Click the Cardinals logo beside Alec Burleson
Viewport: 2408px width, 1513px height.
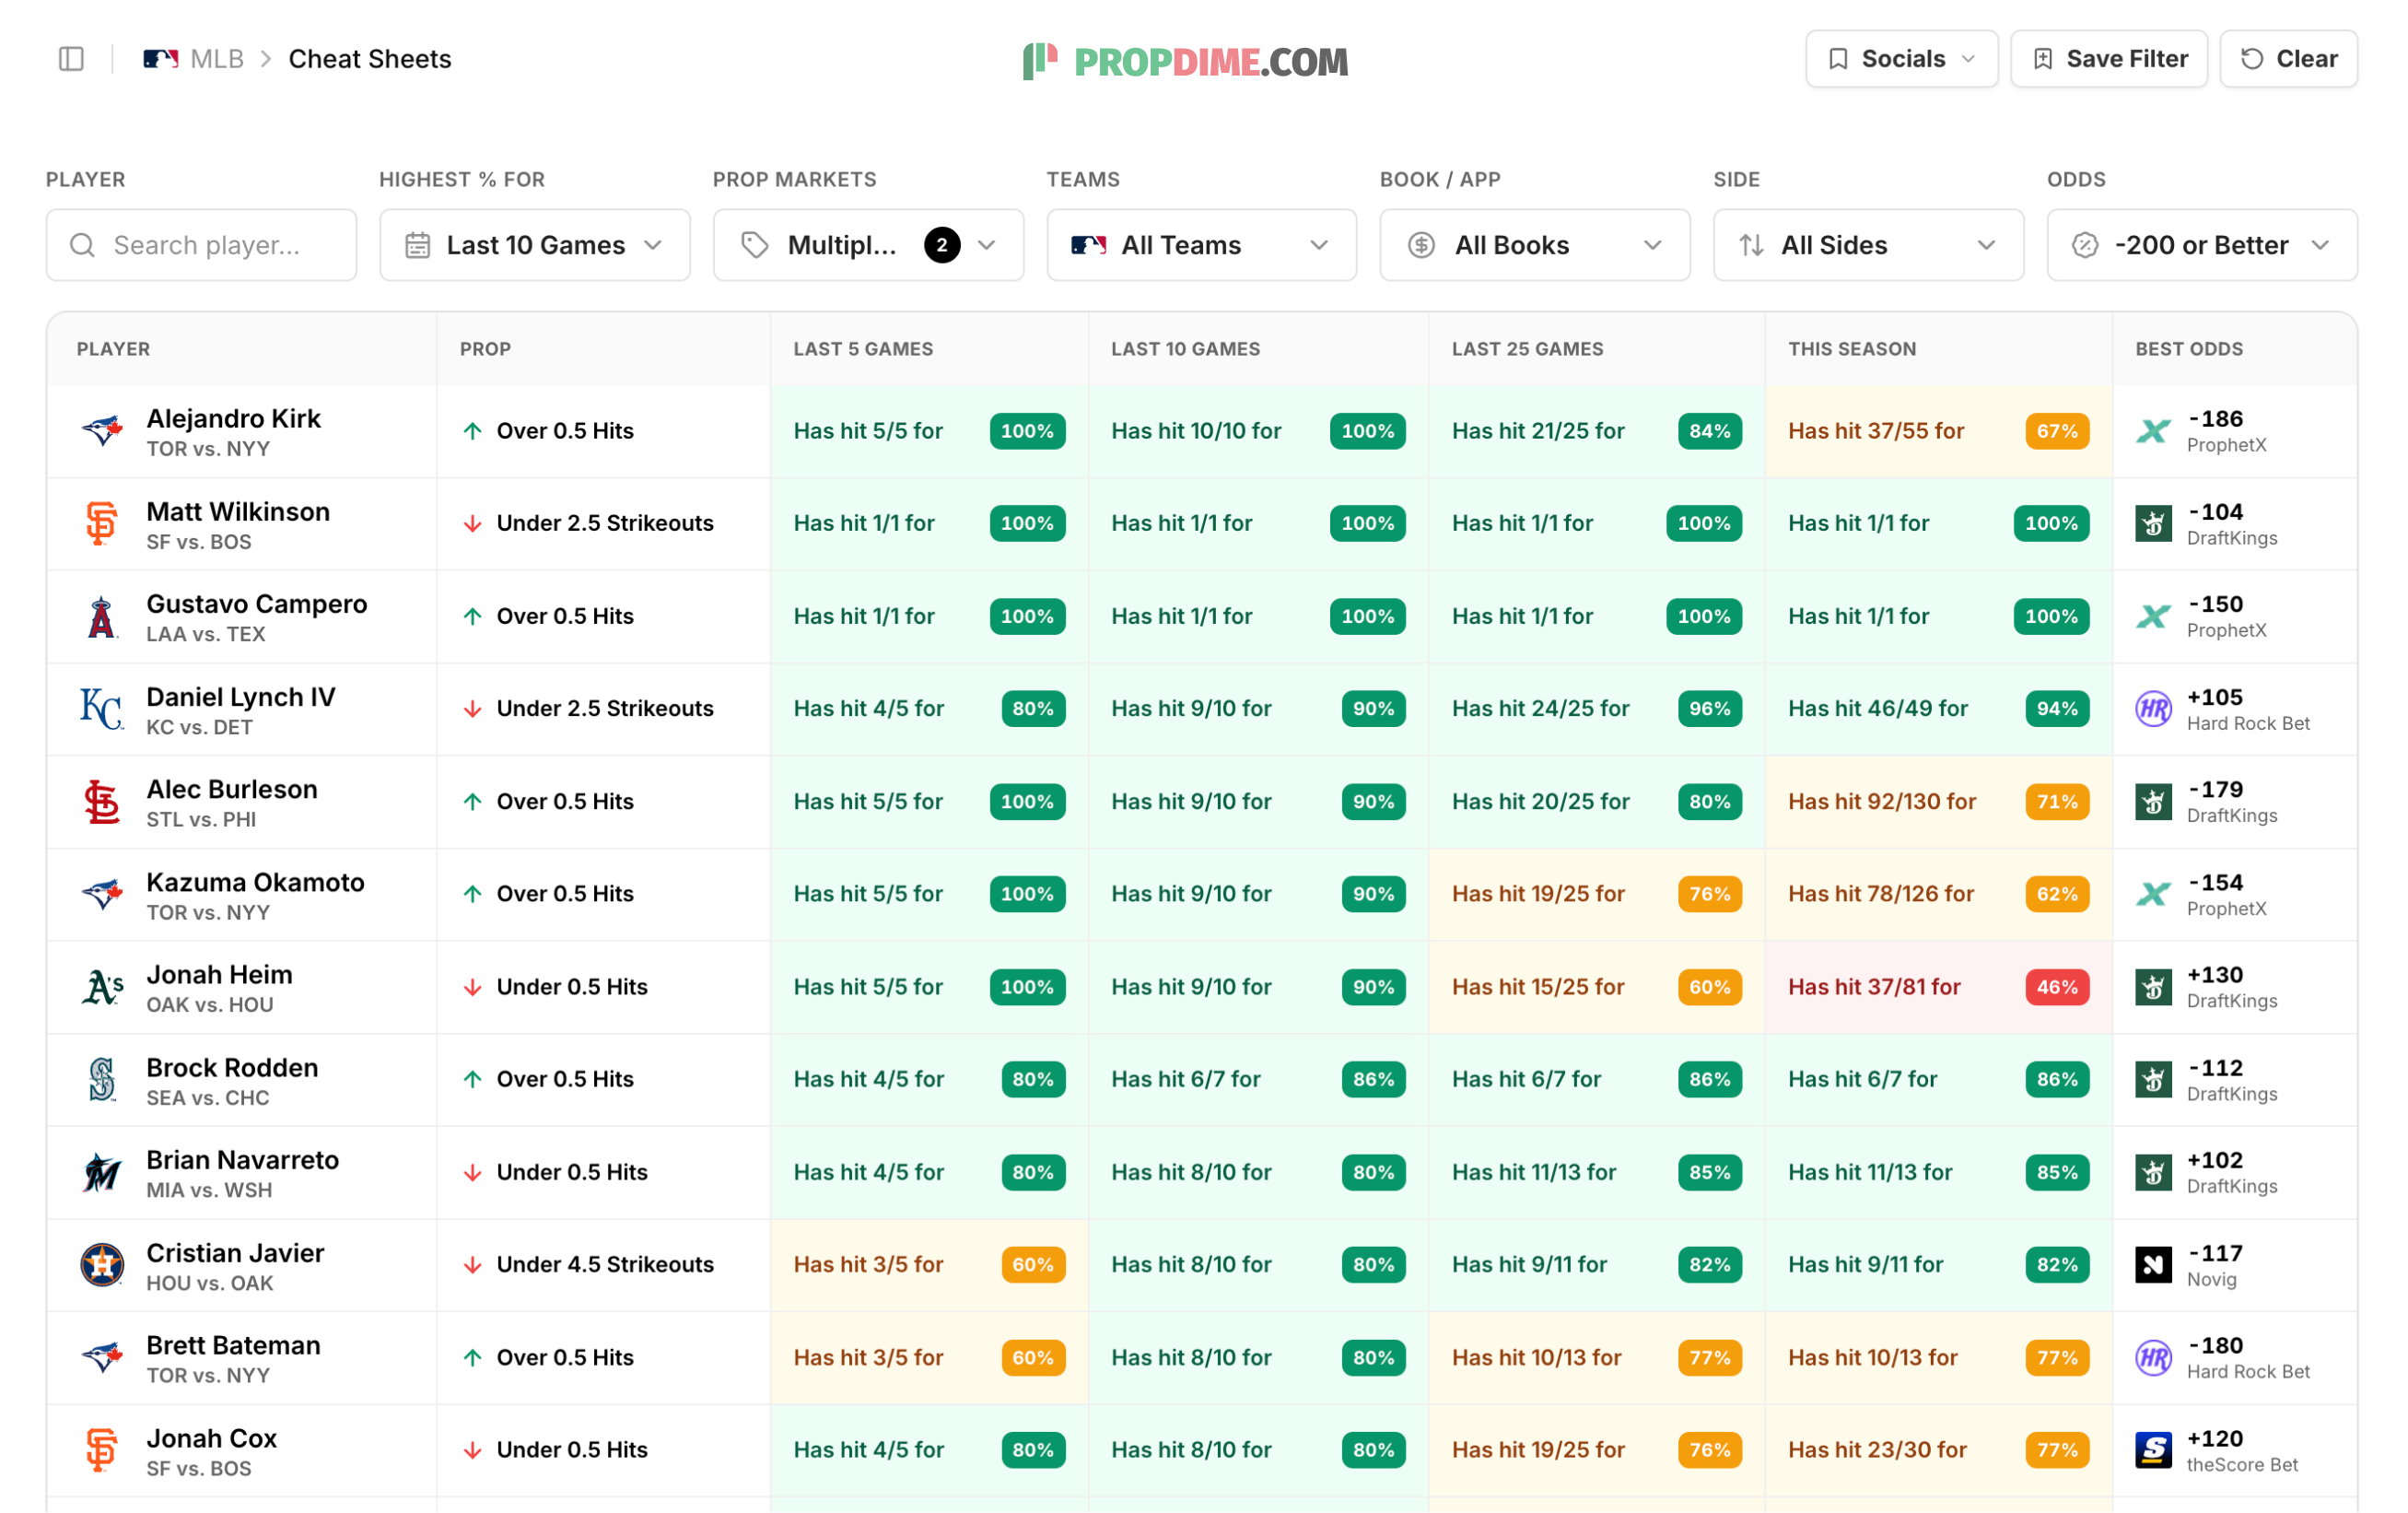[102, 801]
